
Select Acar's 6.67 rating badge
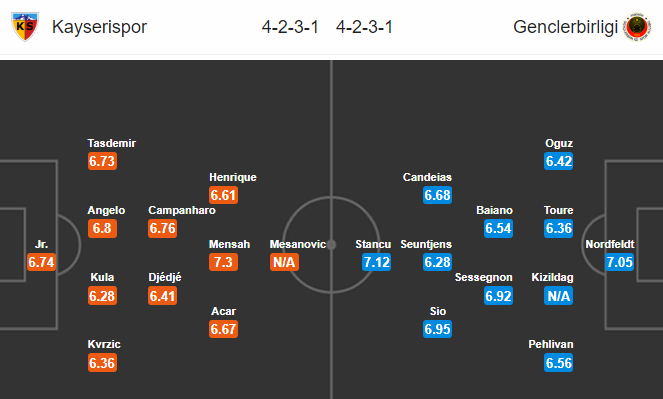223,329
